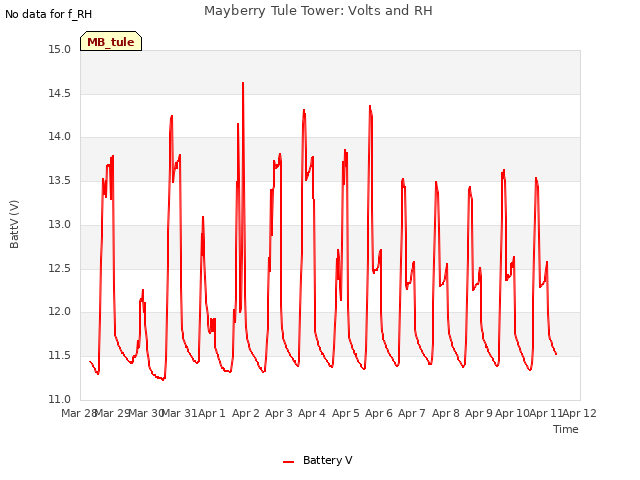The image size is (640, 480).
Task: Click the 14.0 y-axis tick label
Action: click(60, 137)
